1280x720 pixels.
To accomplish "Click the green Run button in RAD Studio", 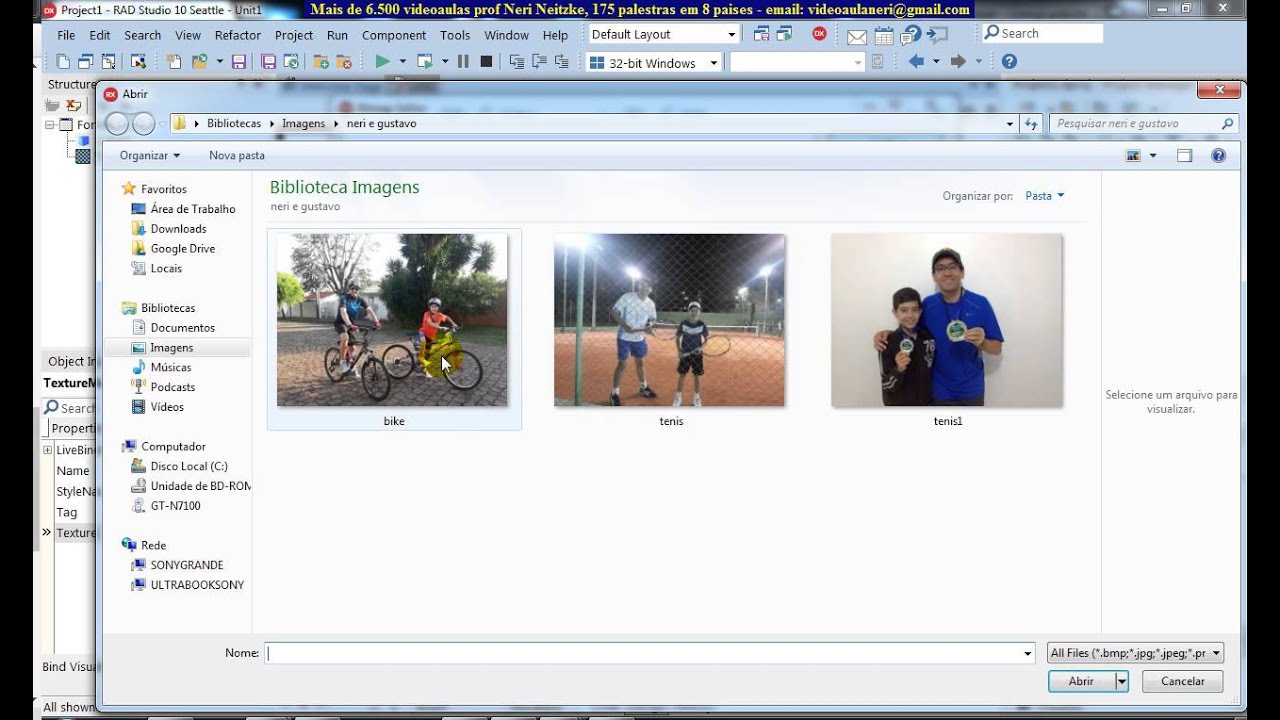I will pos(382,62).
